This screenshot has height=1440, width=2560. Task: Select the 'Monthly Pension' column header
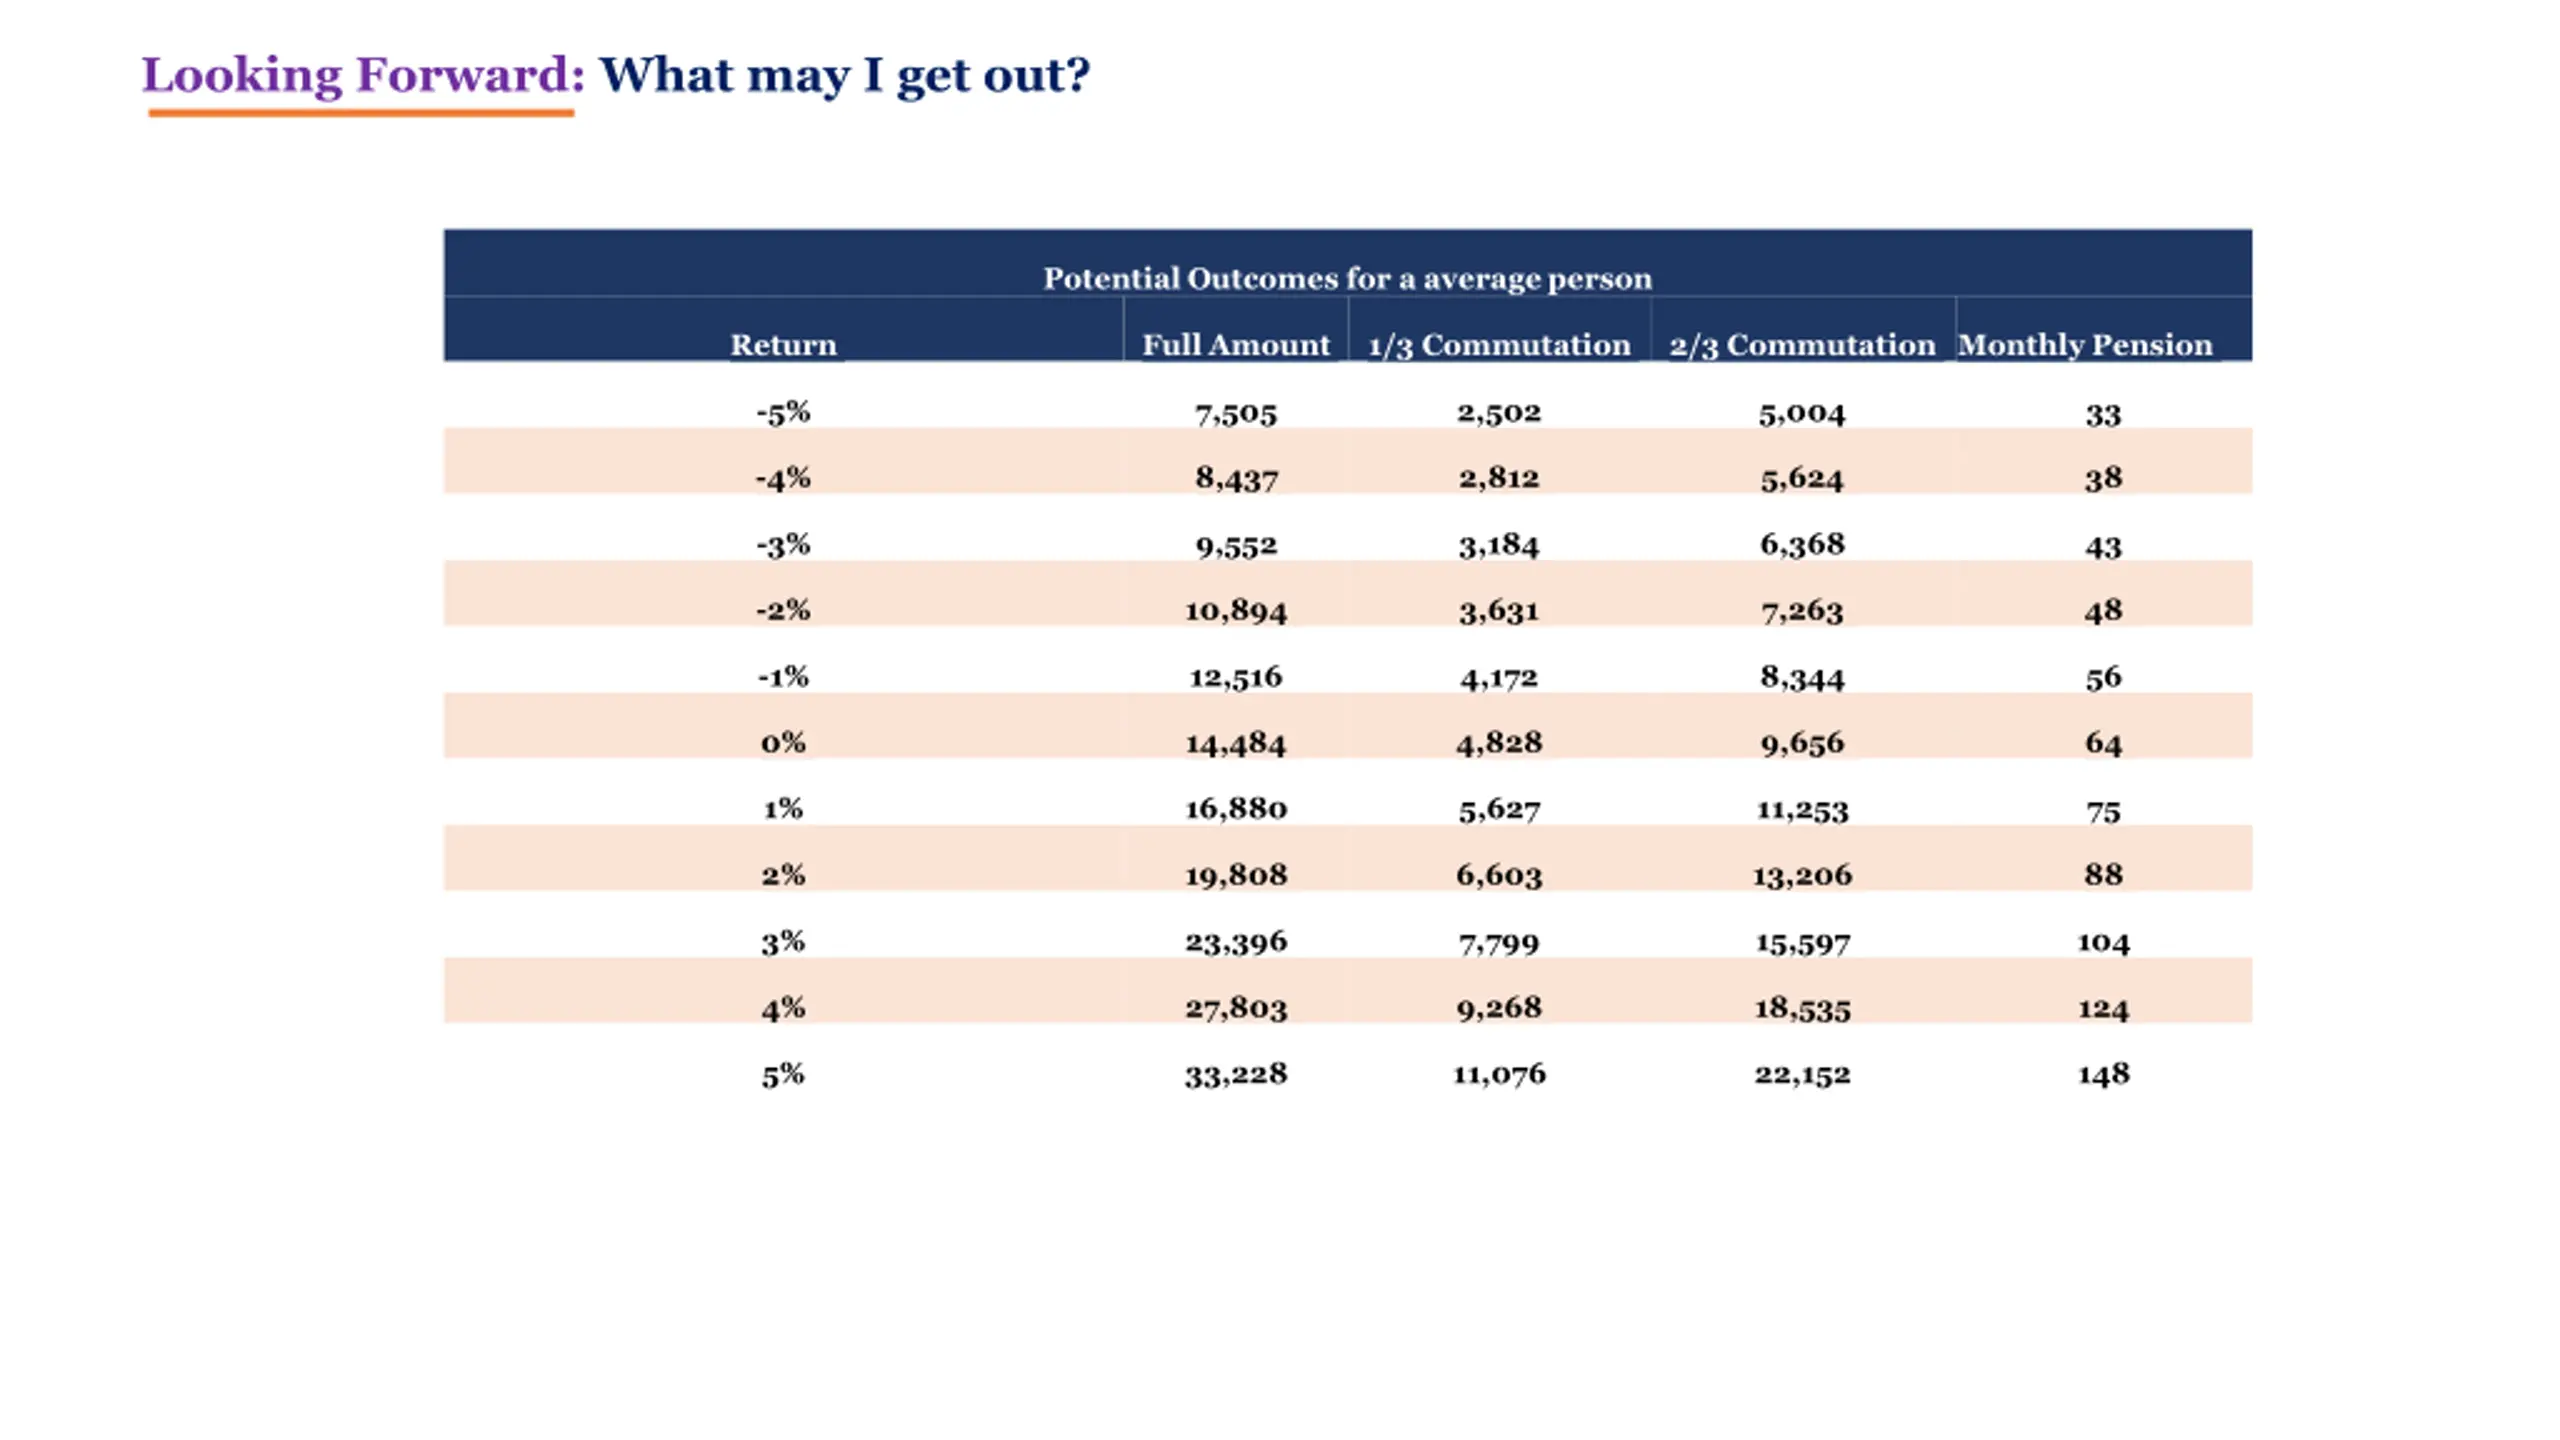pos(2085,344)
